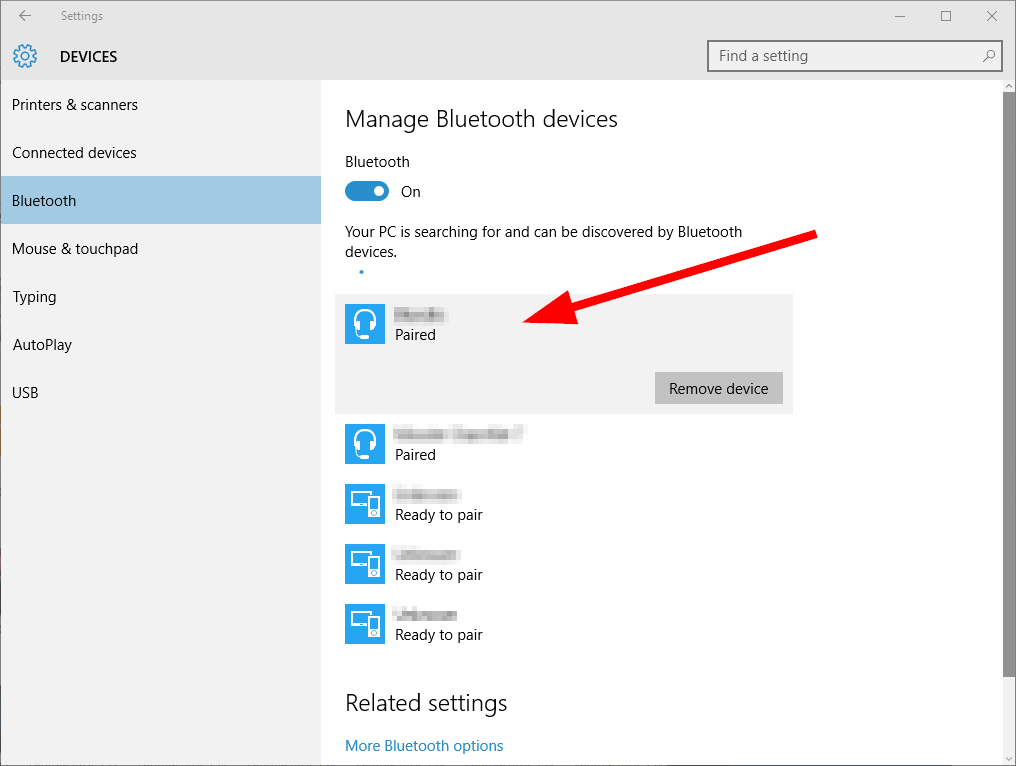1016x766 pixels.
Task: Select the first paired headset device icon
Action: click(x=365, y=324)
